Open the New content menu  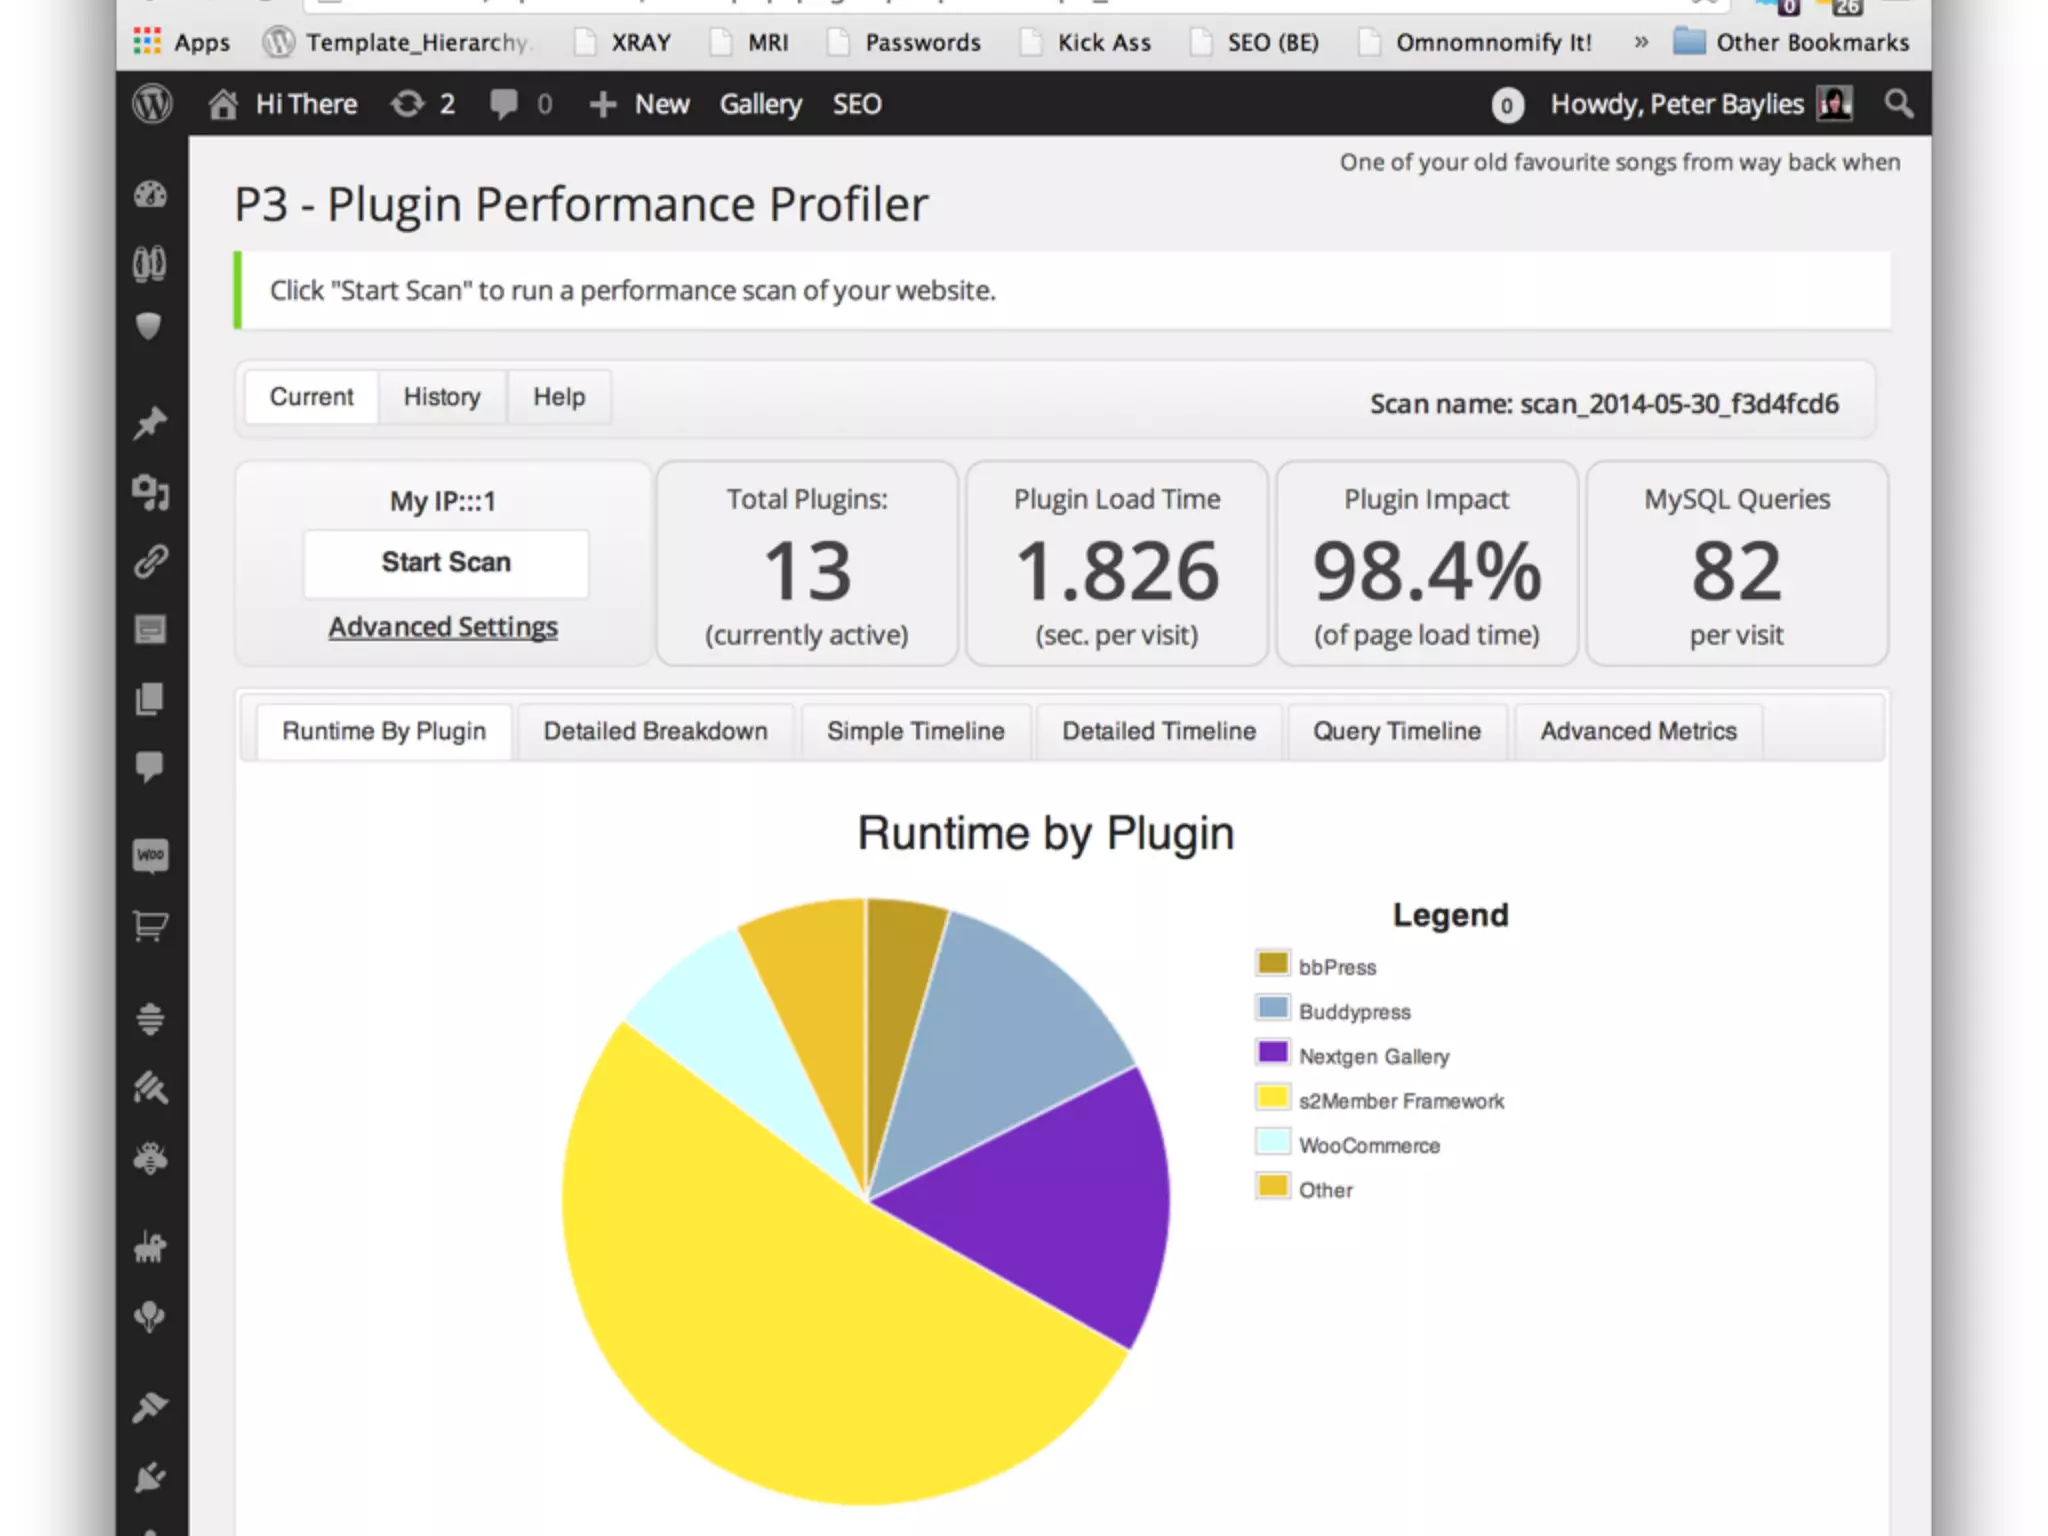640,104
